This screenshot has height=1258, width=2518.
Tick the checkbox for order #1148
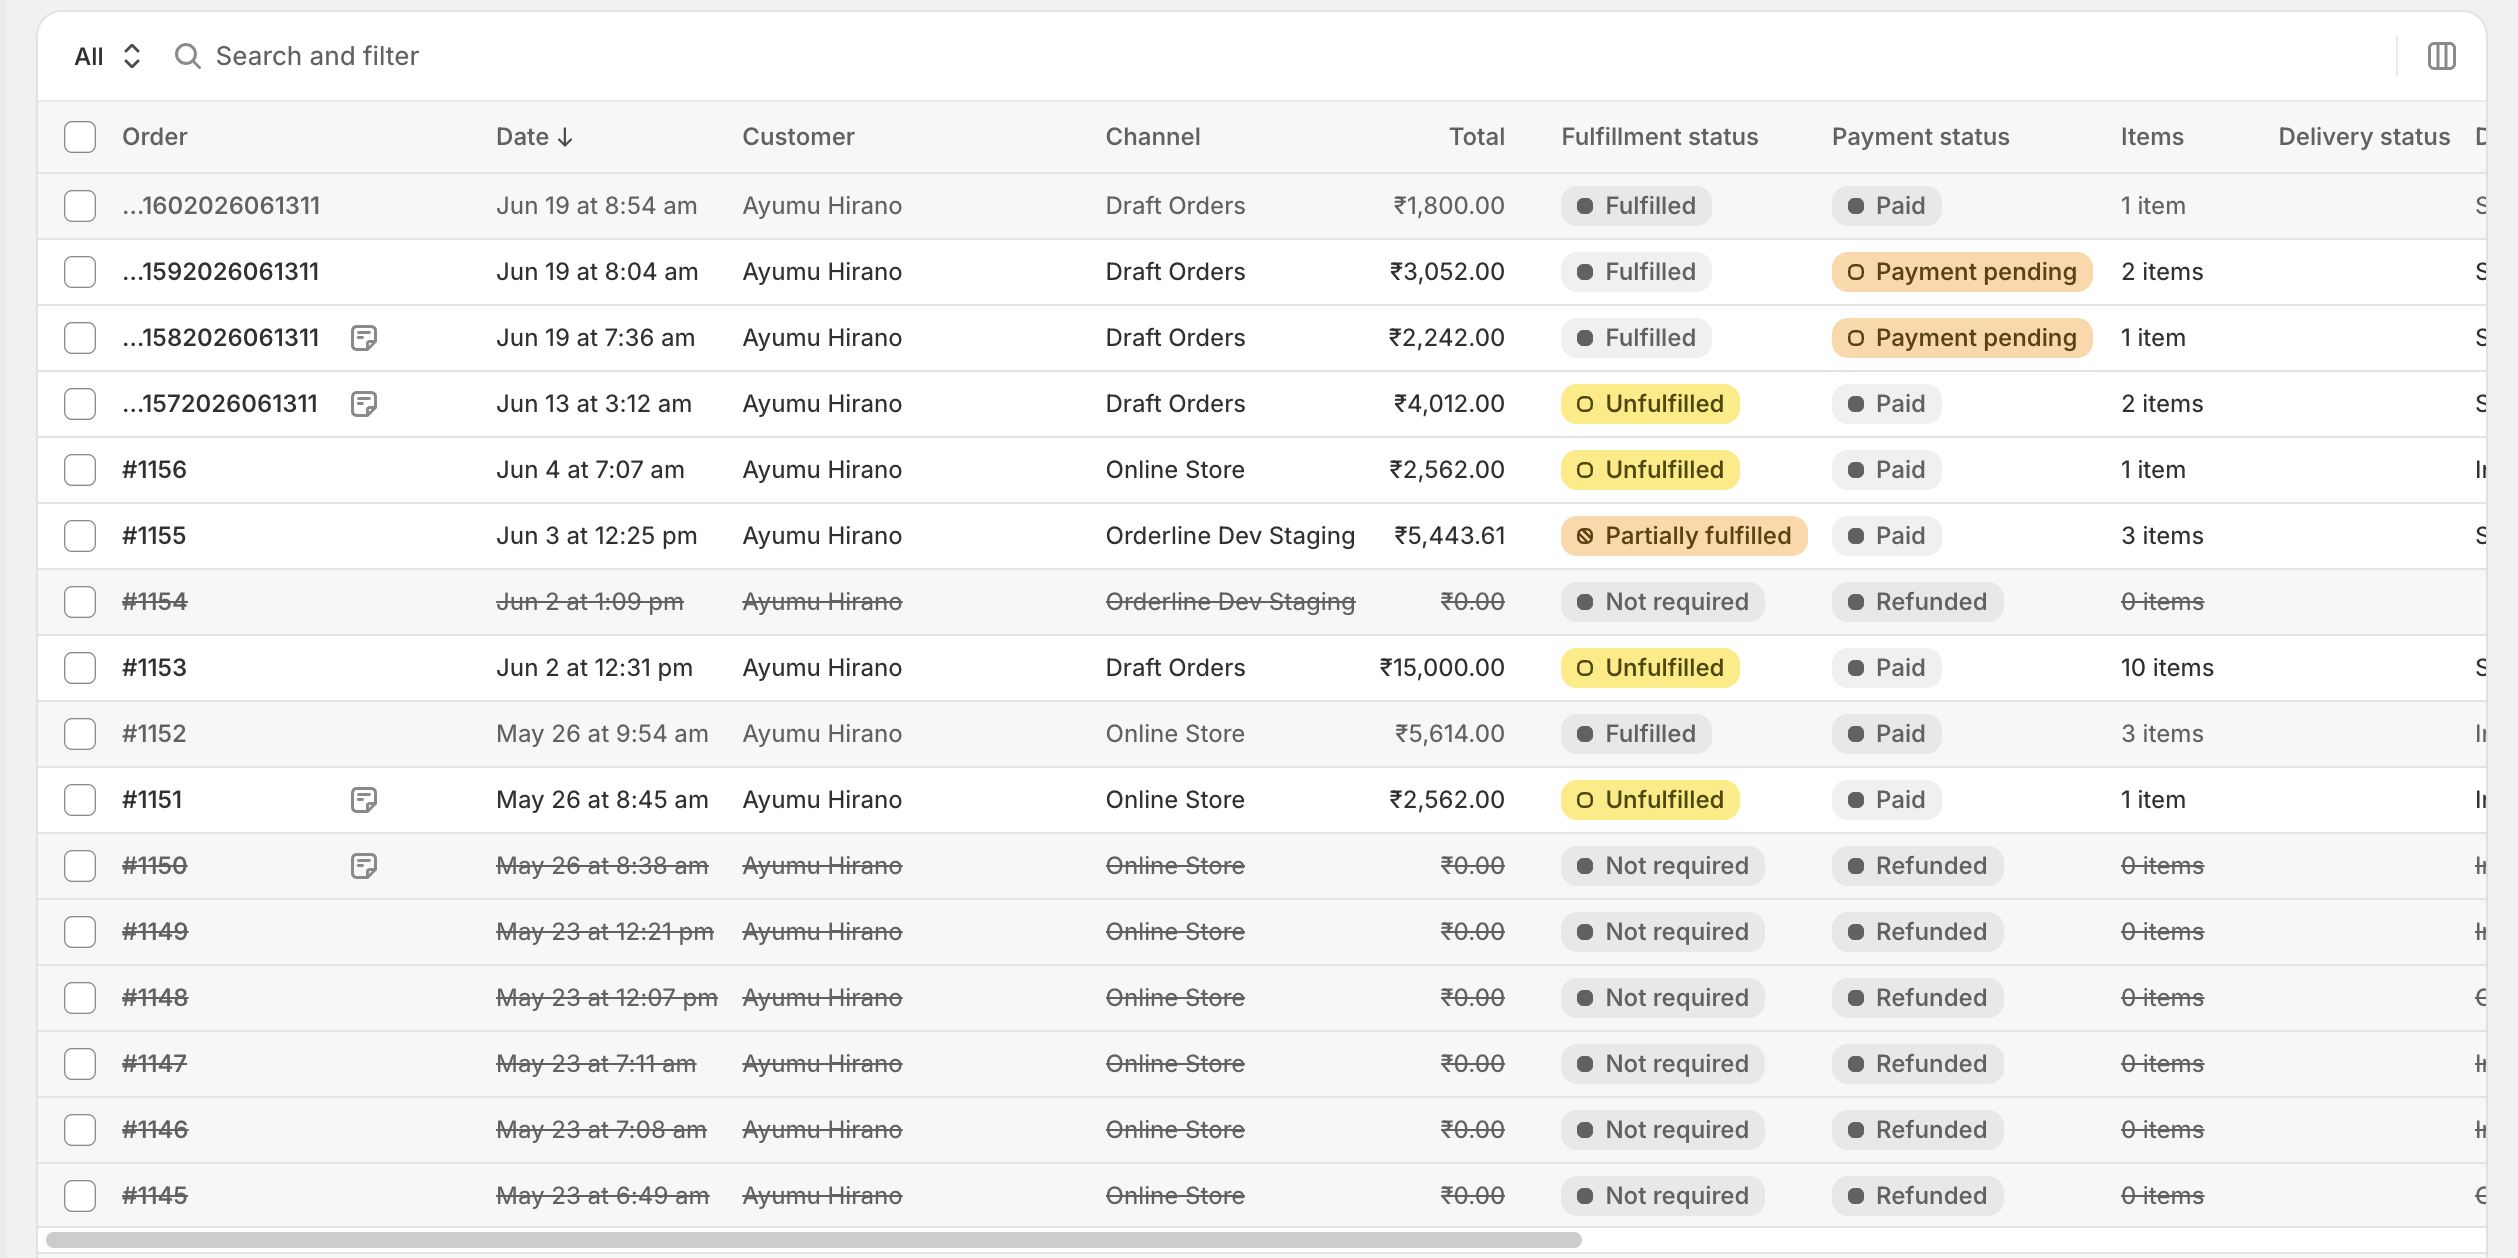pyautogui.click(x=80, y=998)
